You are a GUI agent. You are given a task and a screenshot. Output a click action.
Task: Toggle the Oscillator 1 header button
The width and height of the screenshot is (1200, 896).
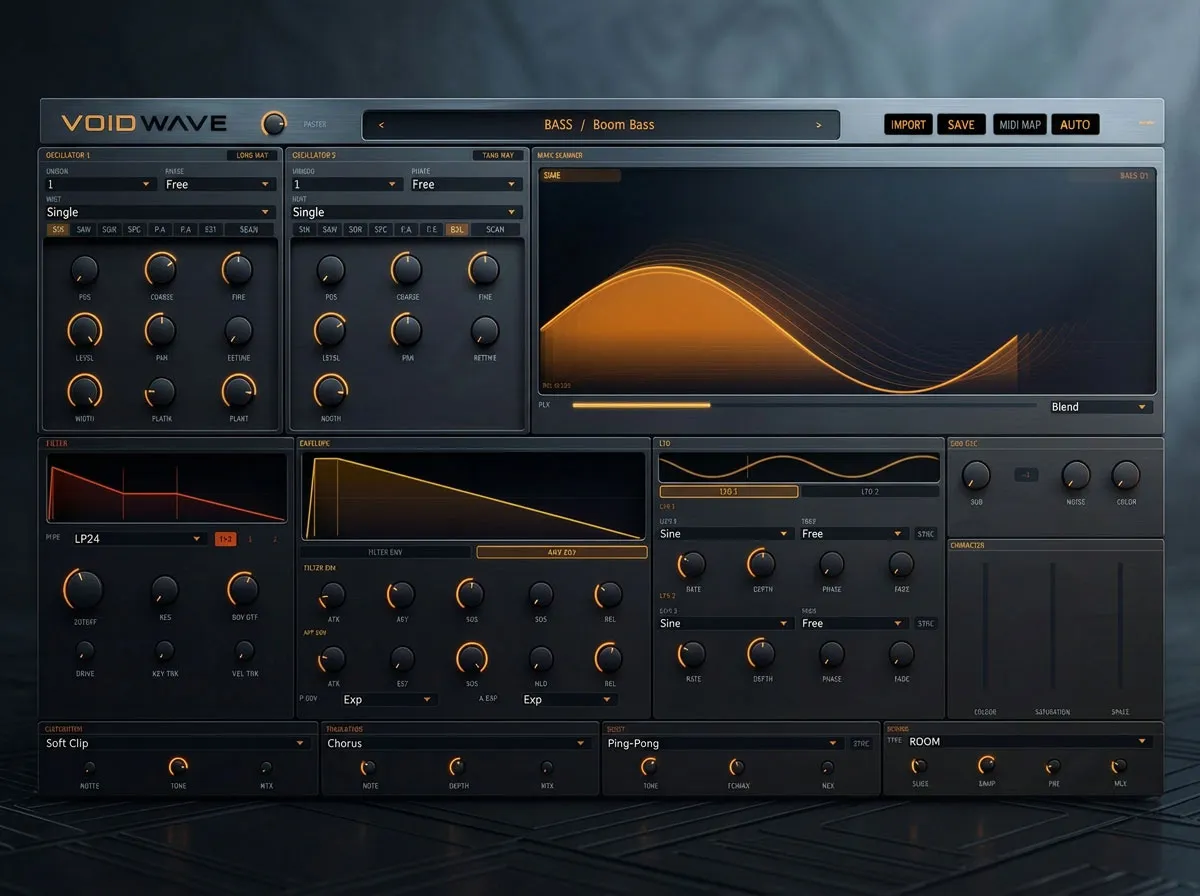(x=252, y=155)
